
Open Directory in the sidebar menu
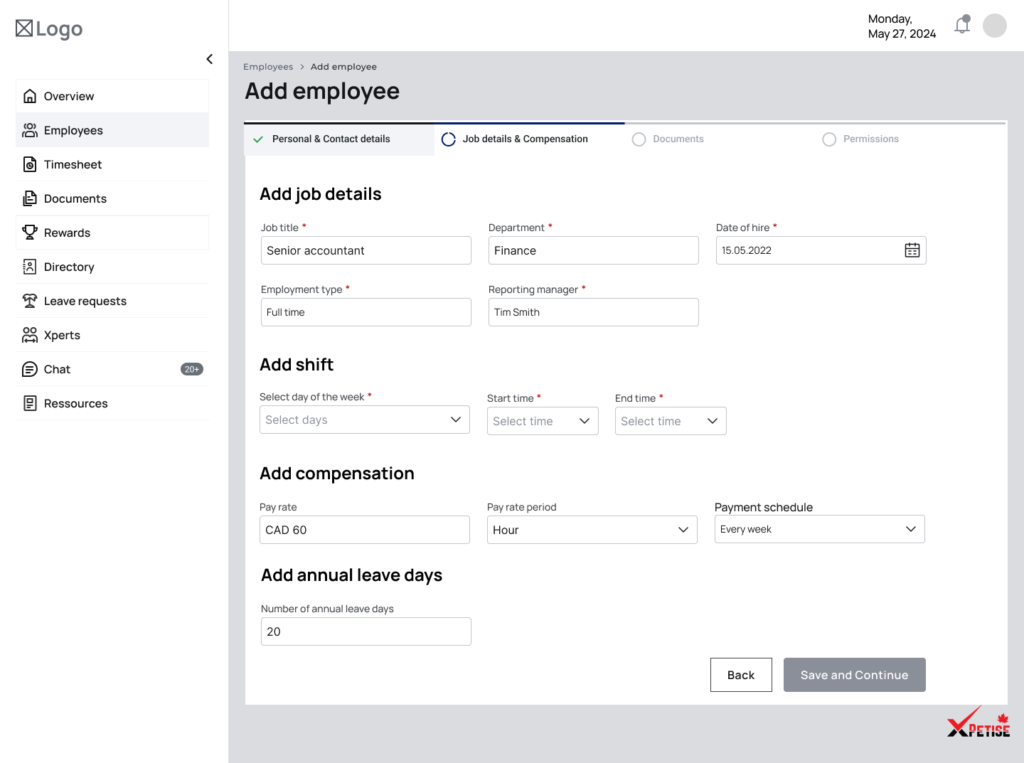click(69, 267)
